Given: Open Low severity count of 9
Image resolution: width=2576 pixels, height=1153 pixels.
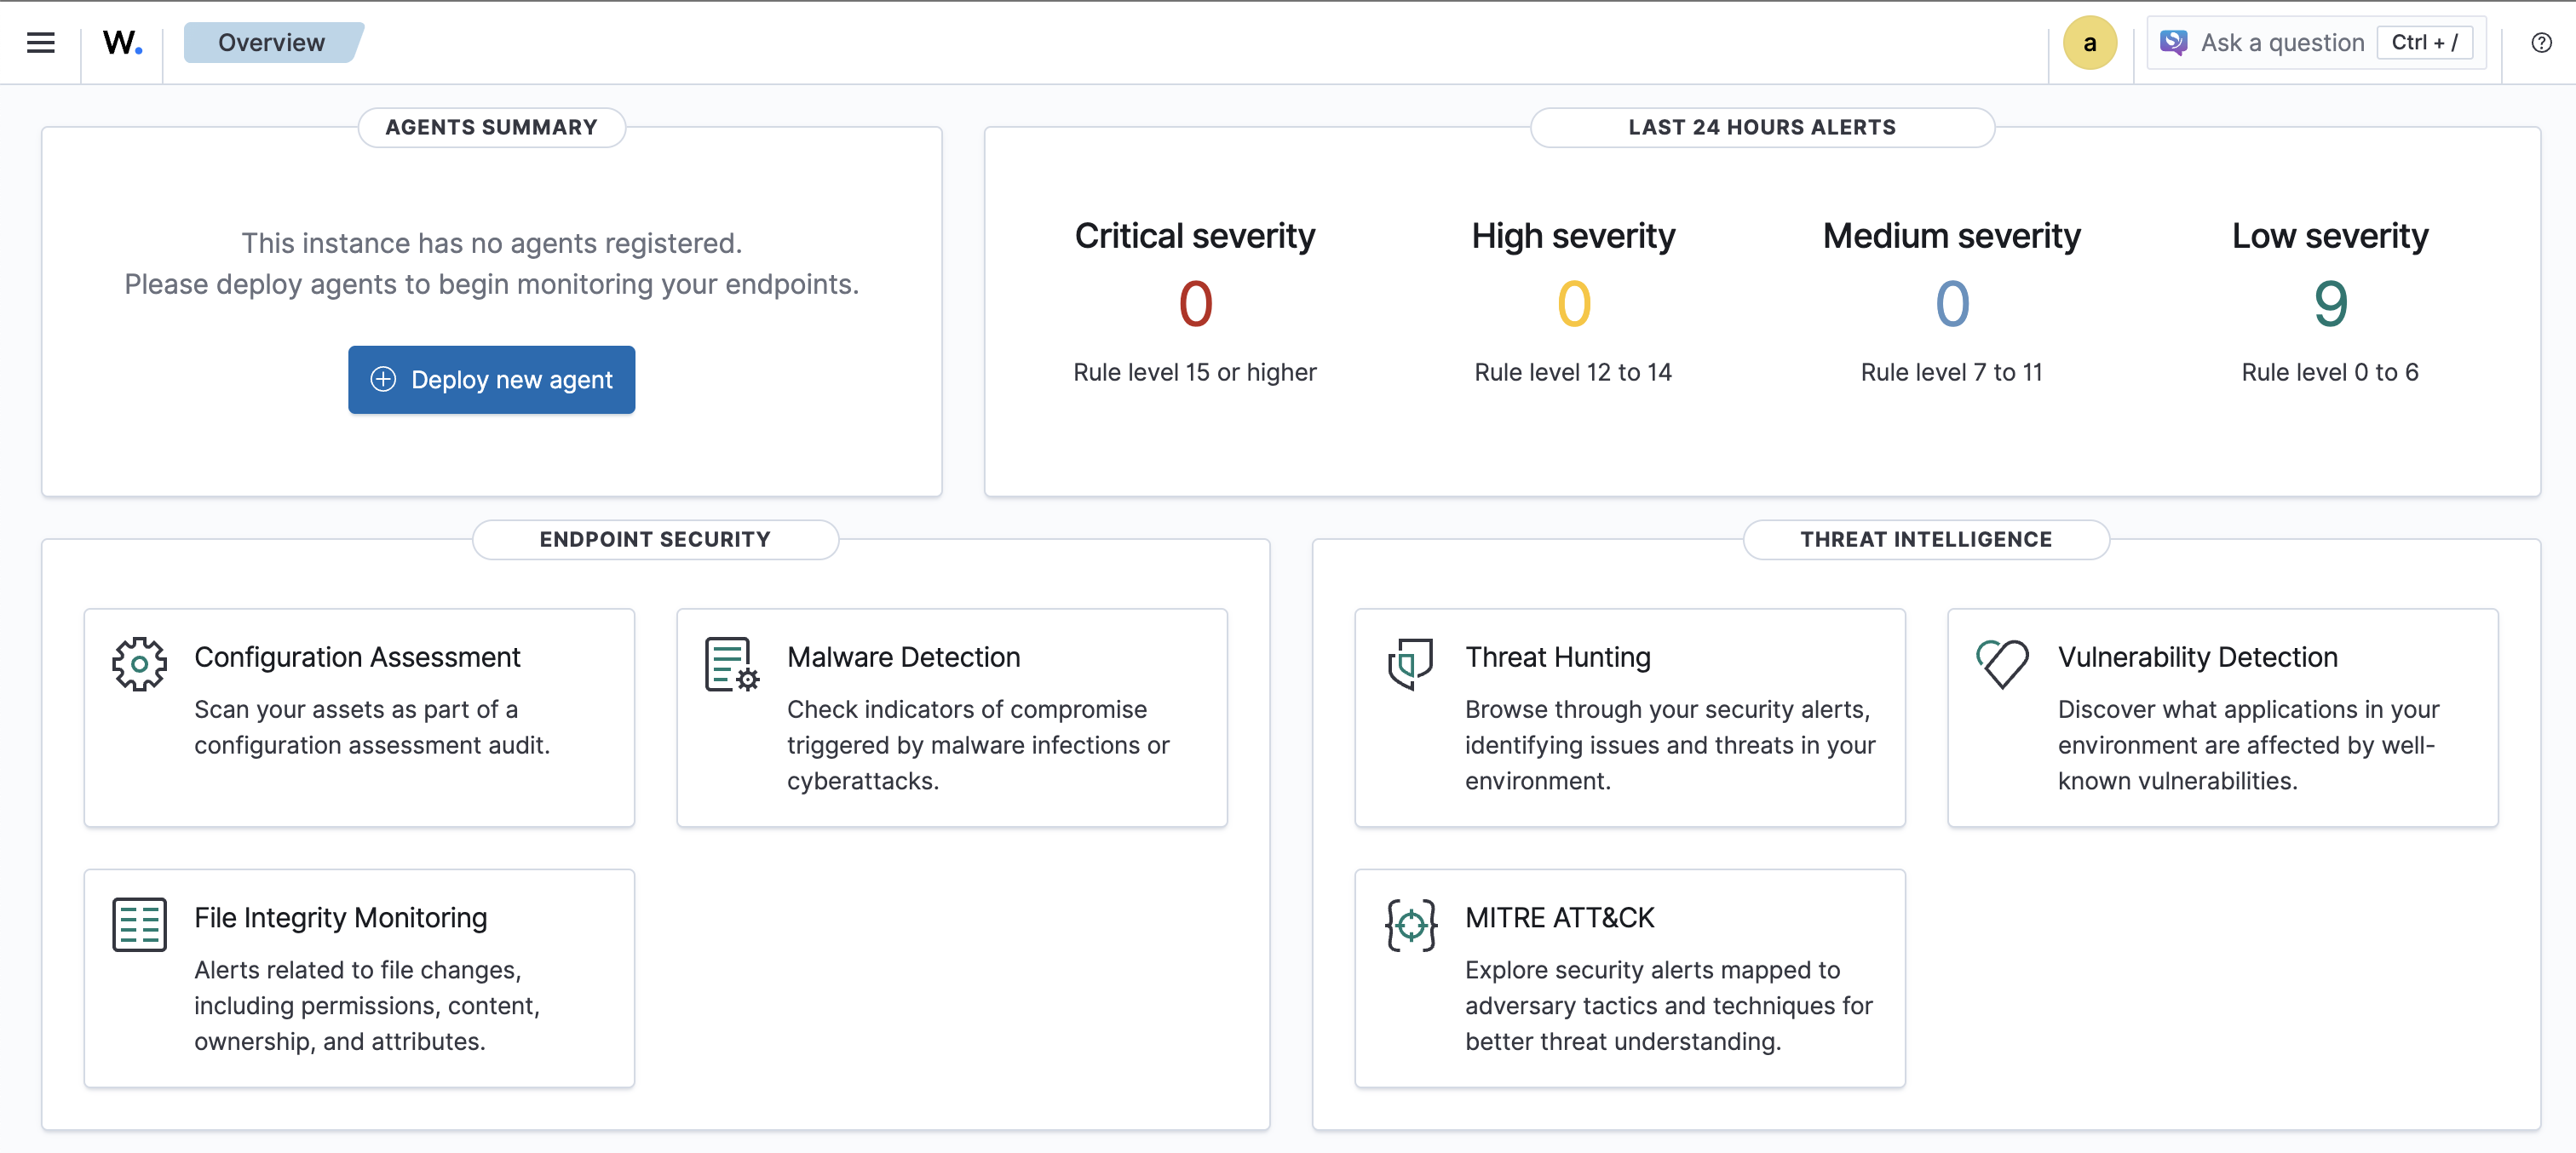Looking at the screenshot, I should pyautogui.click(x=2329, y=304).
